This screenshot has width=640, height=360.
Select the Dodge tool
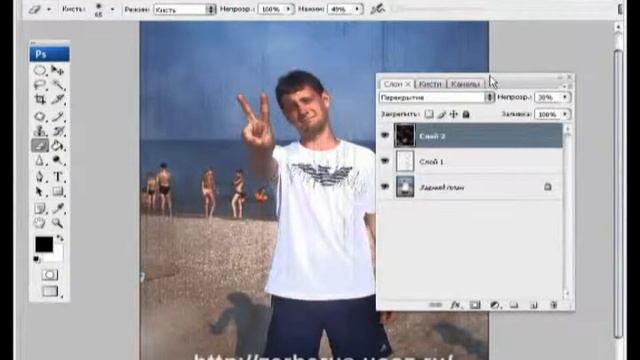[x=58, y=160]
